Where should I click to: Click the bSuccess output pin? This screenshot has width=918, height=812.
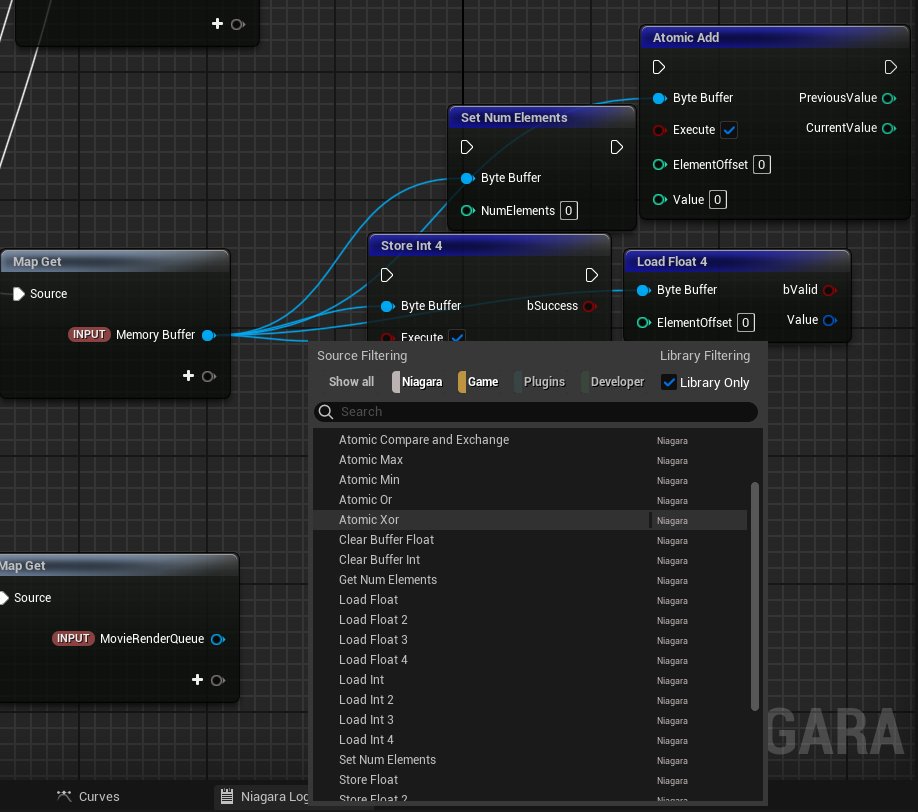pyautogui.click(x=590, y=306)
